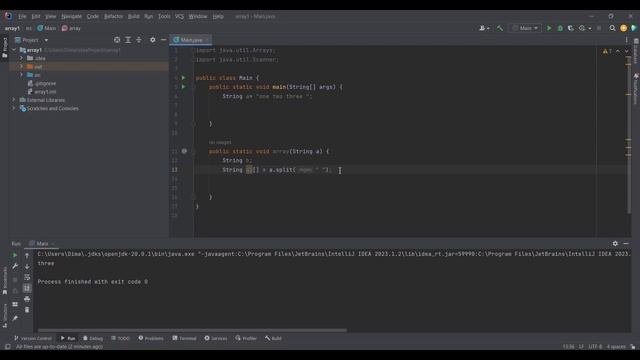The image size is (640, 360).
Task: Select the Main tab in Run panel
Action: click(x=42, y=244)
